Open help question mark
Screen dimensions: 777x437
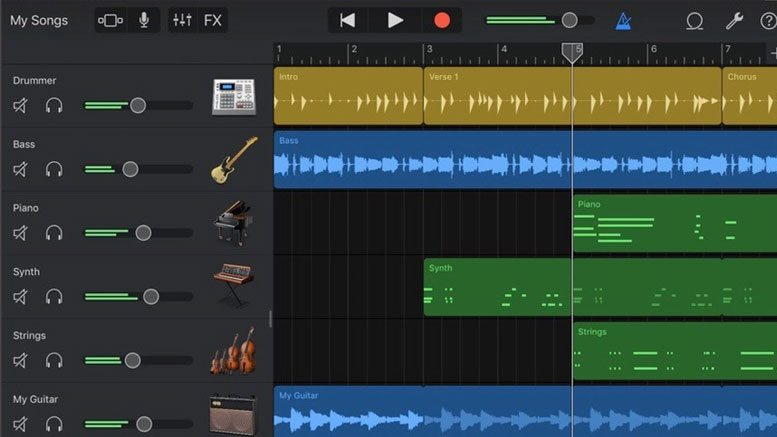click(768, 21)
